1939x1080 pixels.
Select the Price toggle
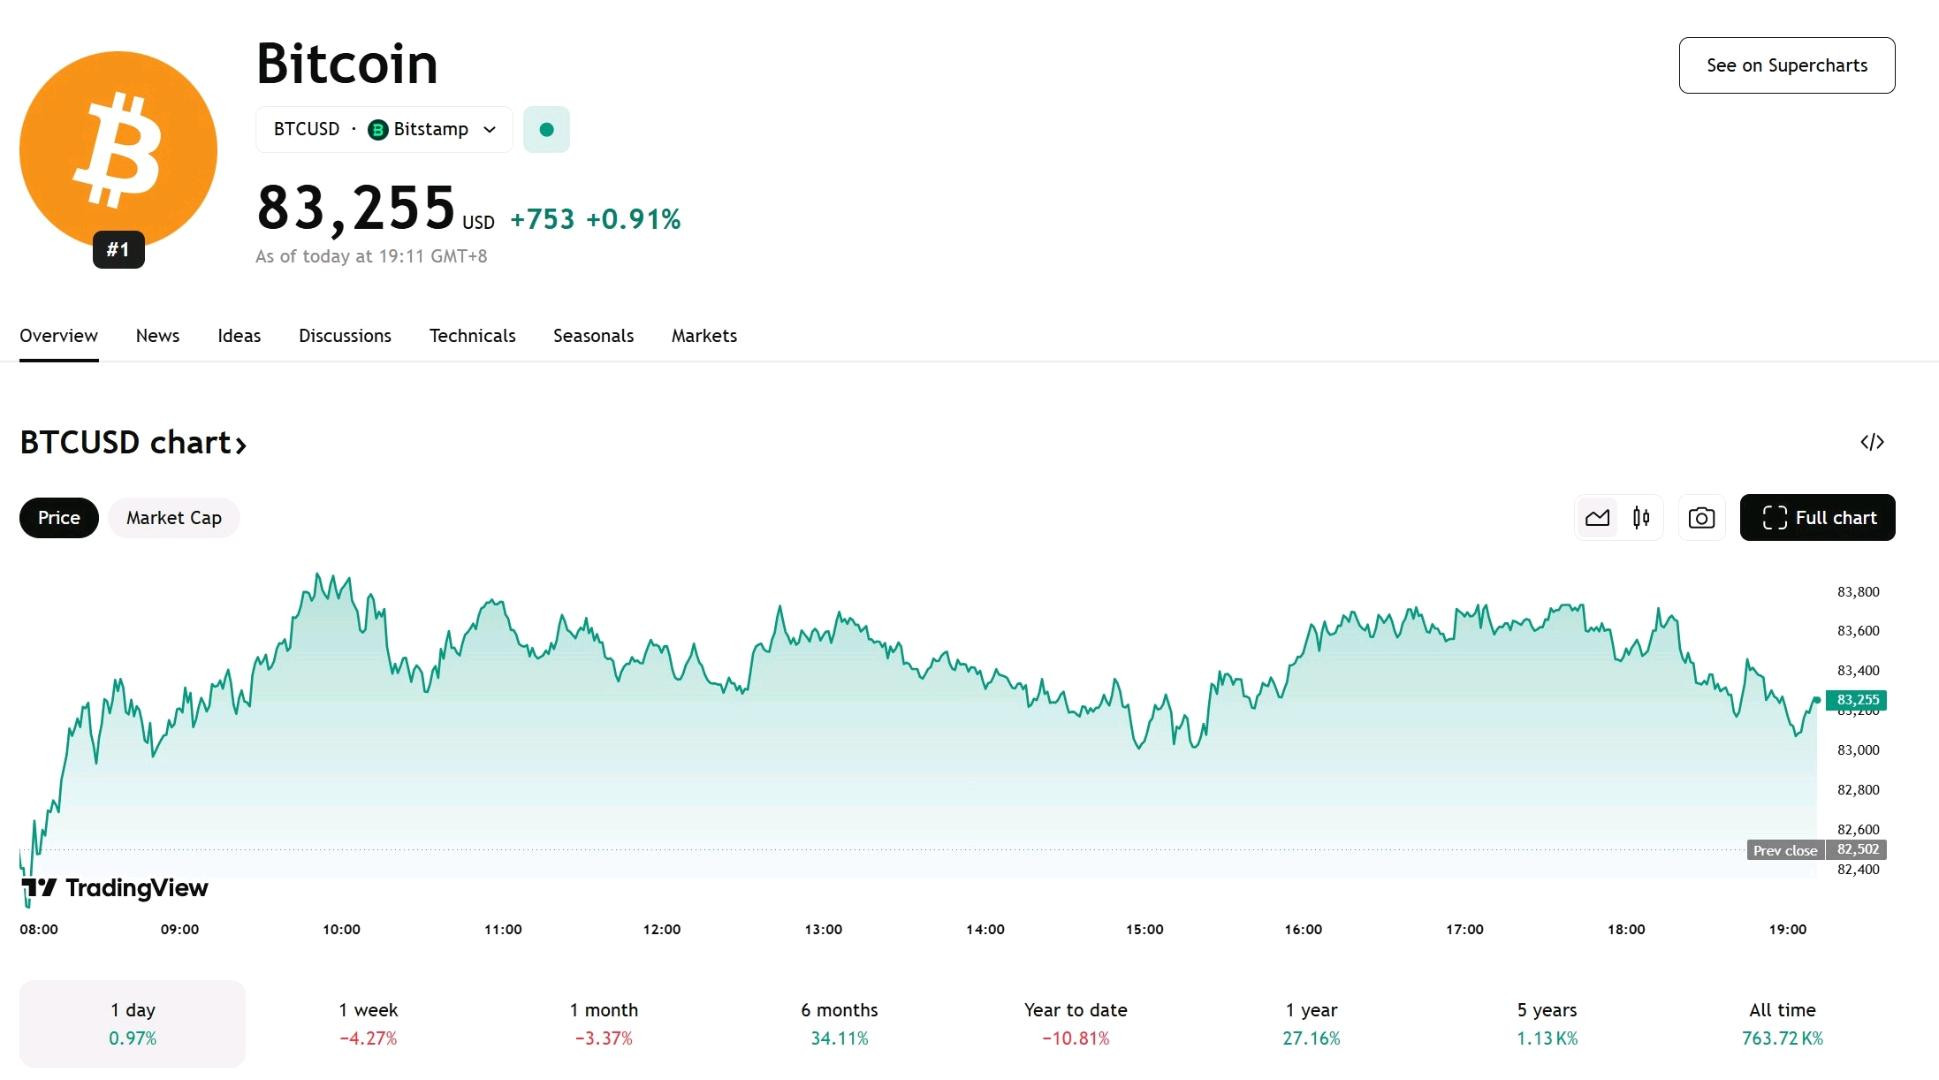point(59,518)
